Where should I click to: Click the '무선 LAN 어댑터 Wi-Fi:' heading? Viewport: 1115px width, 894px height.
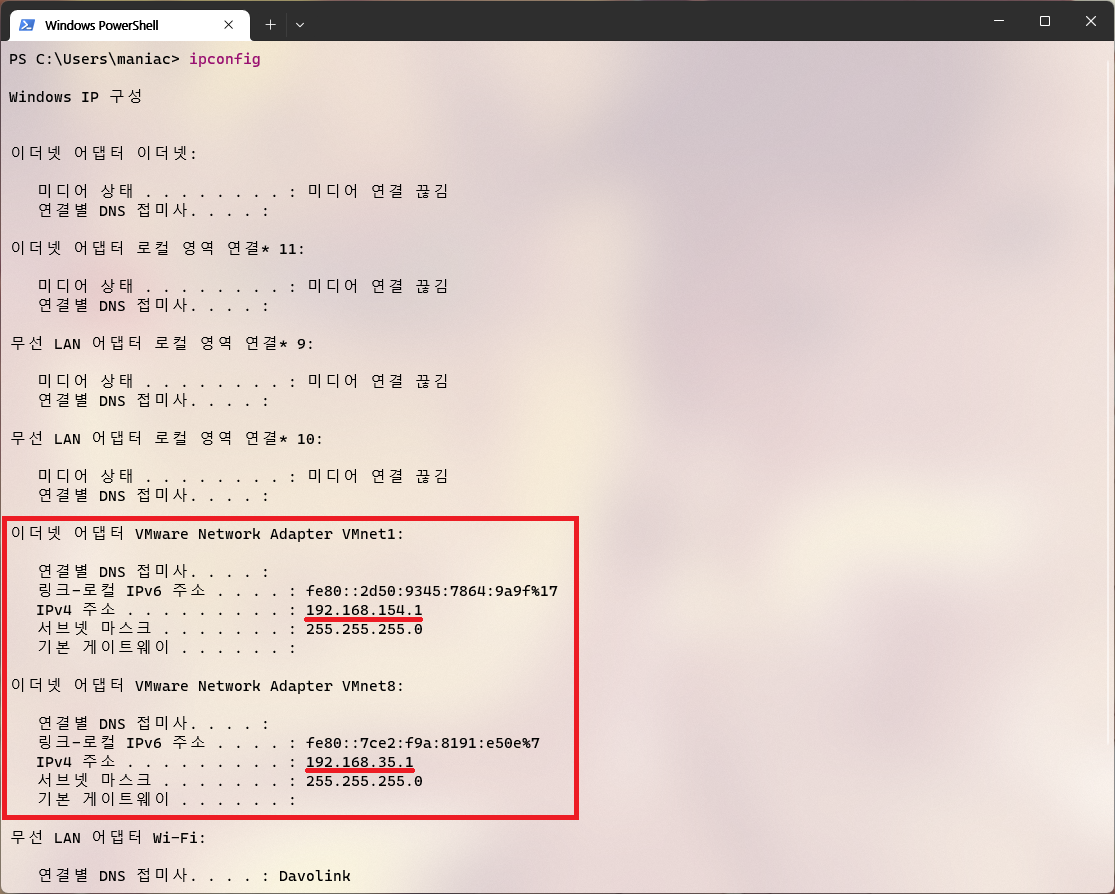coord(108,838)
